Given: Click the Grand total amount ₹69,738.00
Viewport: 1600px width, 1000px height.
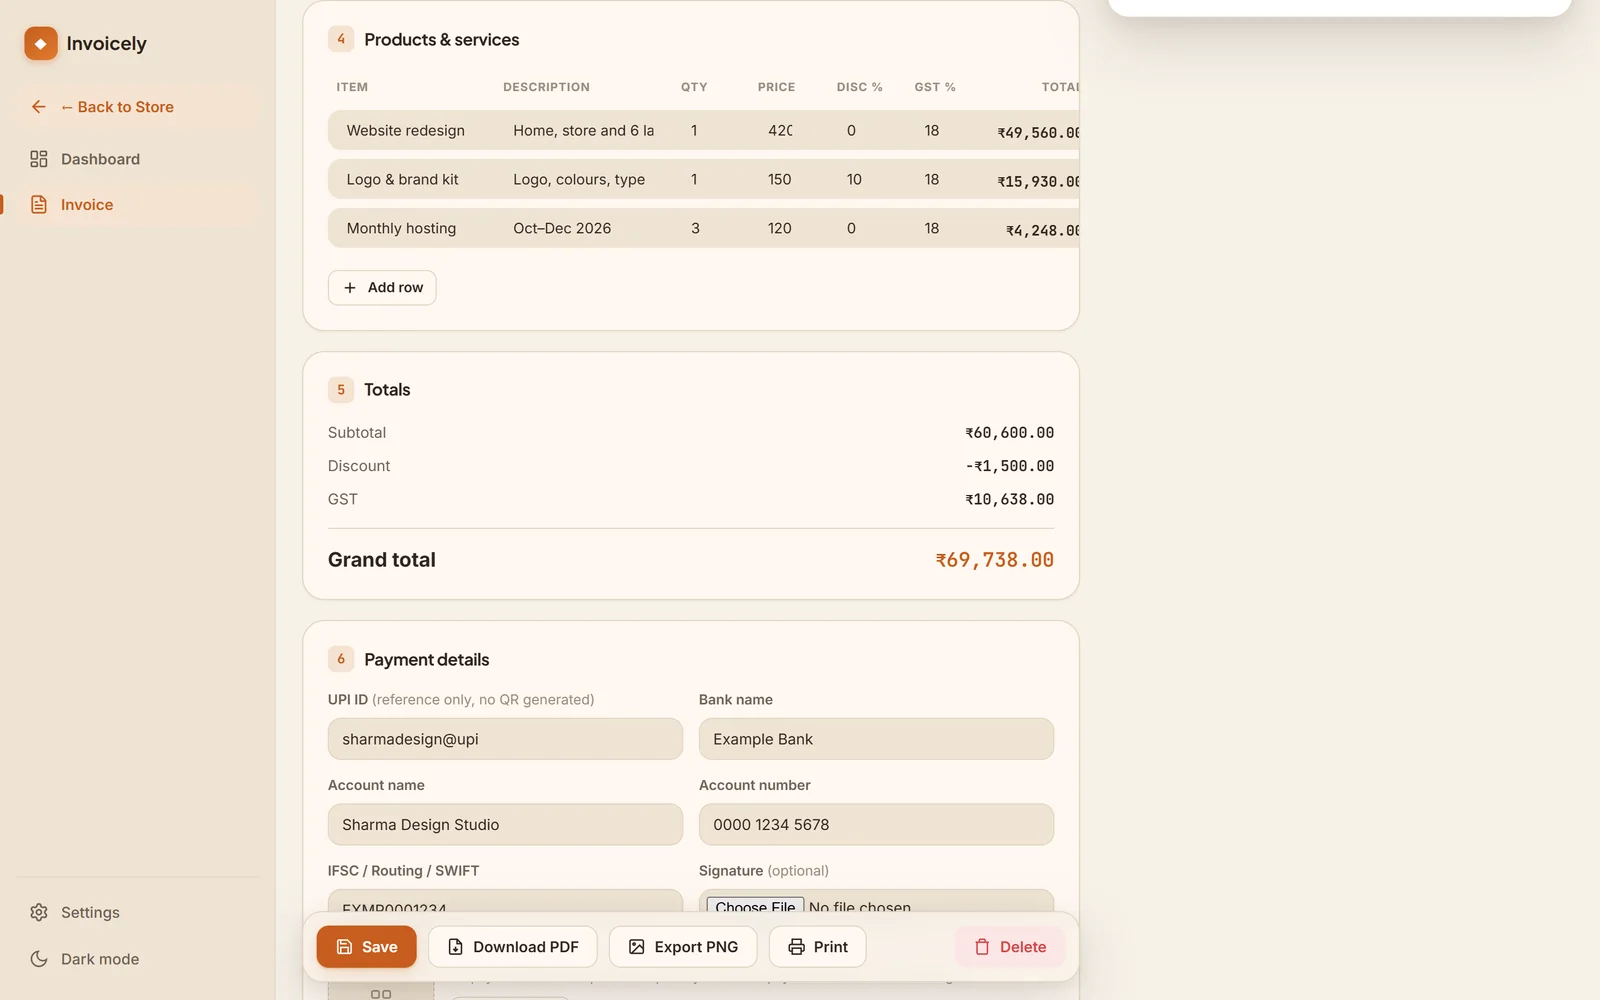Looking at the screenshot, I should pos(994,560).
